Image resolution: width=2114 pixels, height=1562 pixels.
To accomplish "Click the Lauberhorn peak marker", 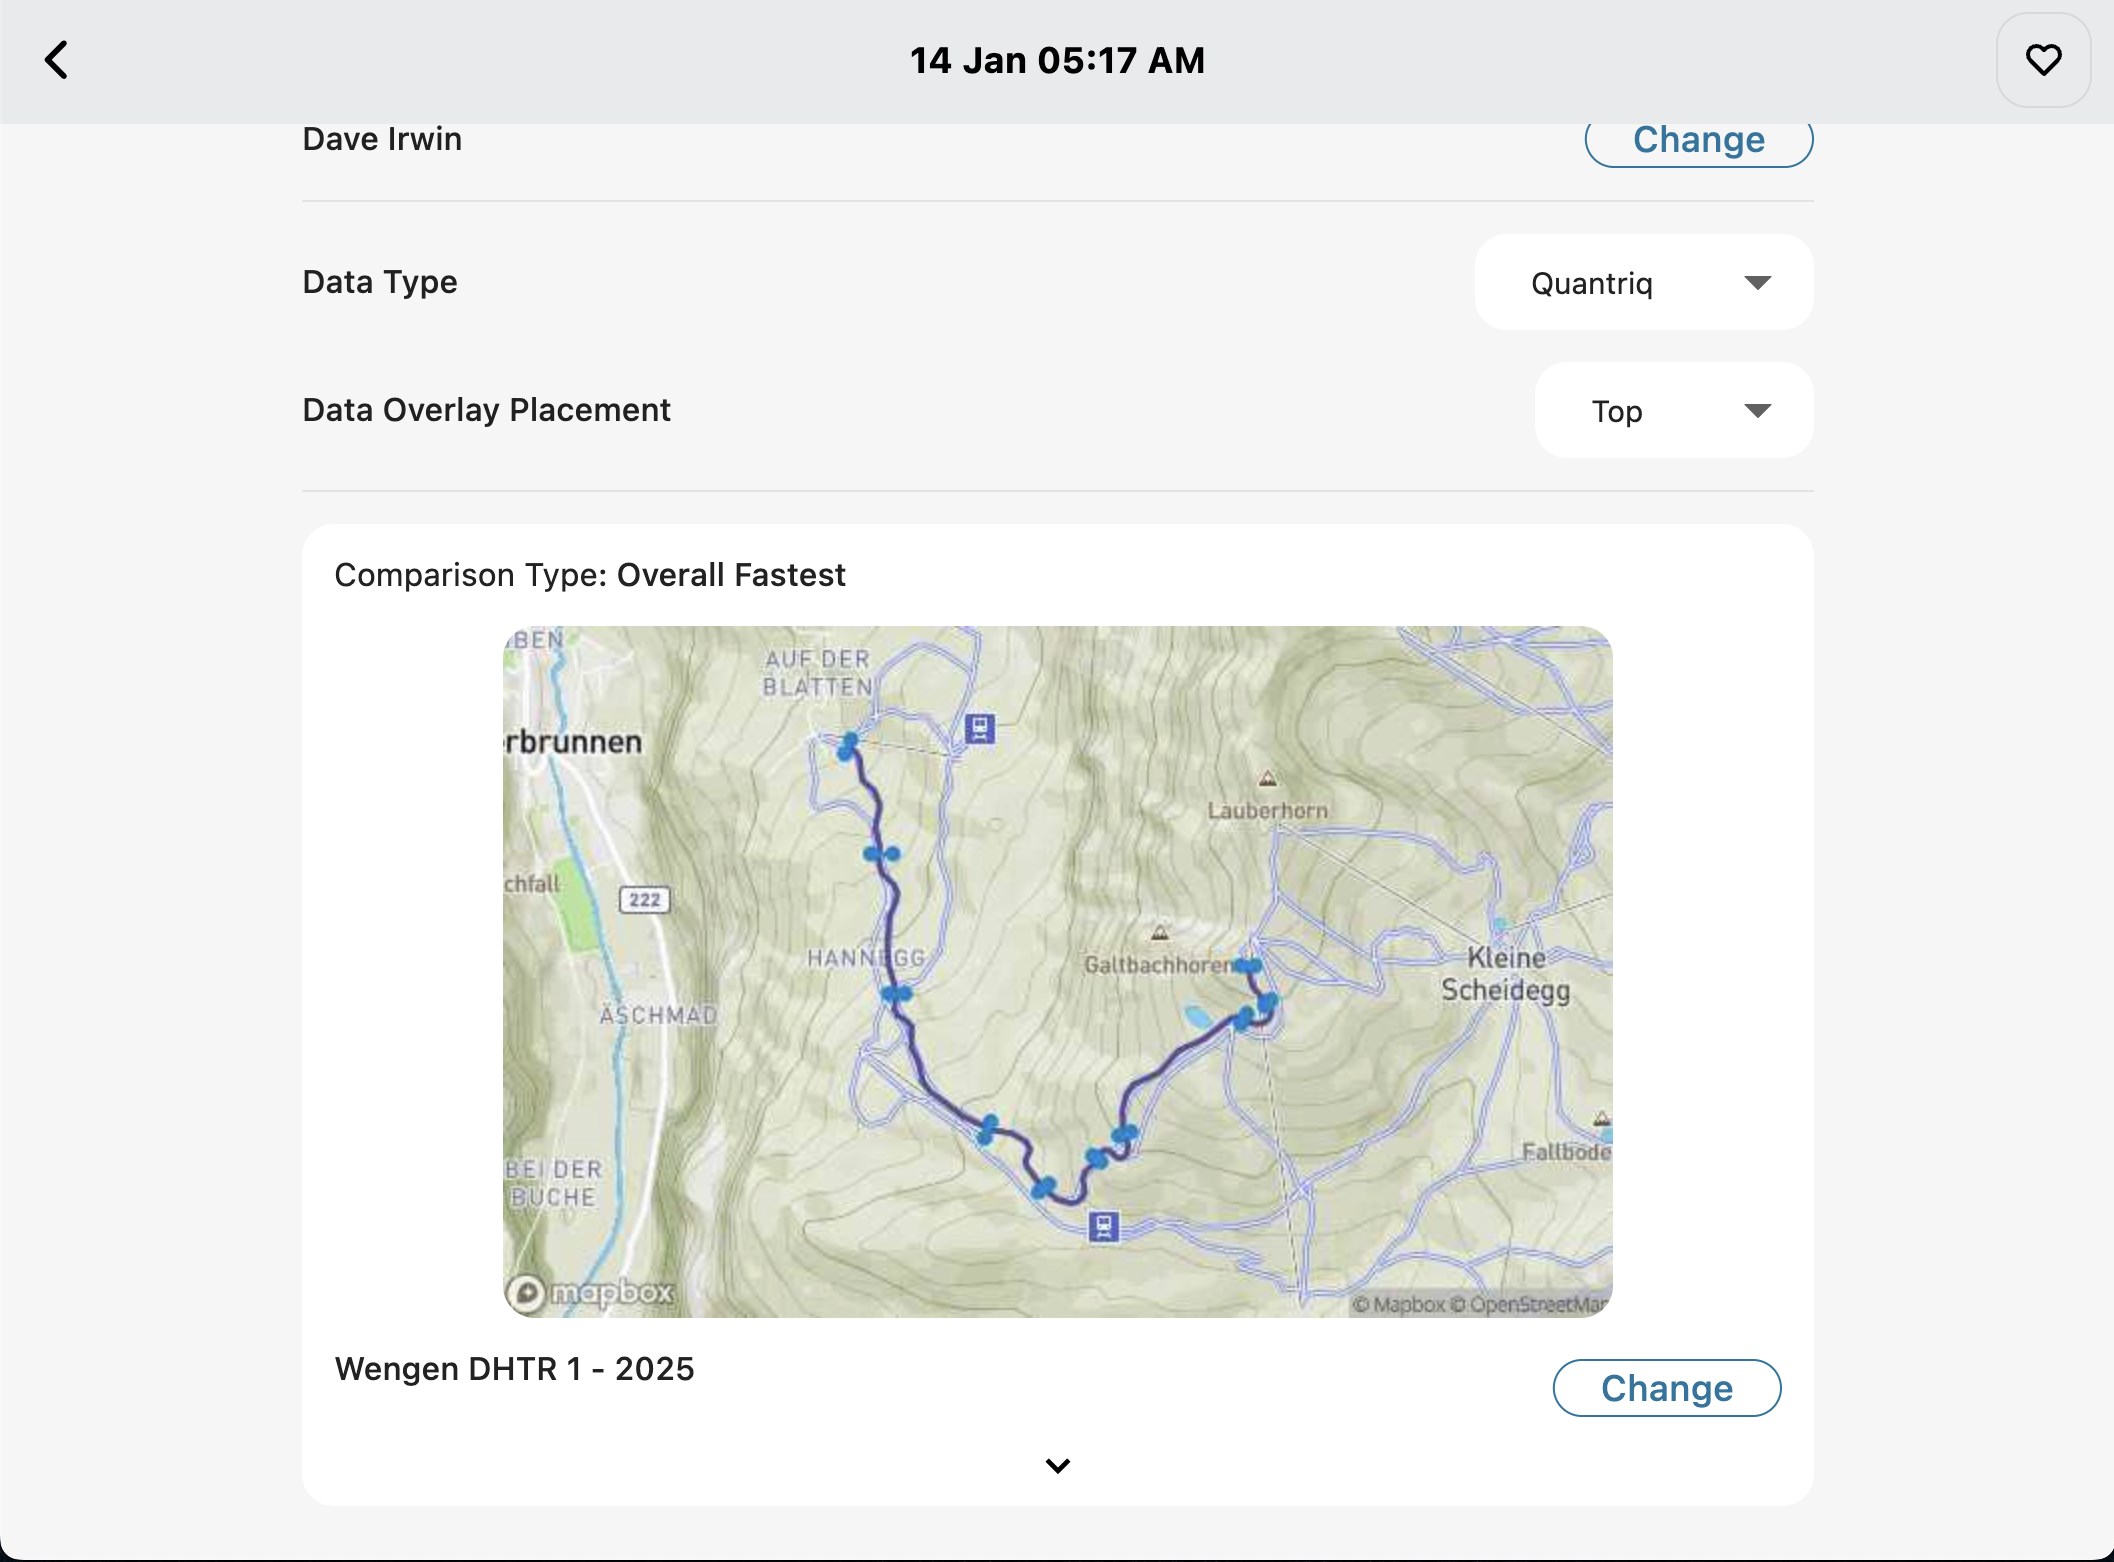I will click(x=1267, y=779).
